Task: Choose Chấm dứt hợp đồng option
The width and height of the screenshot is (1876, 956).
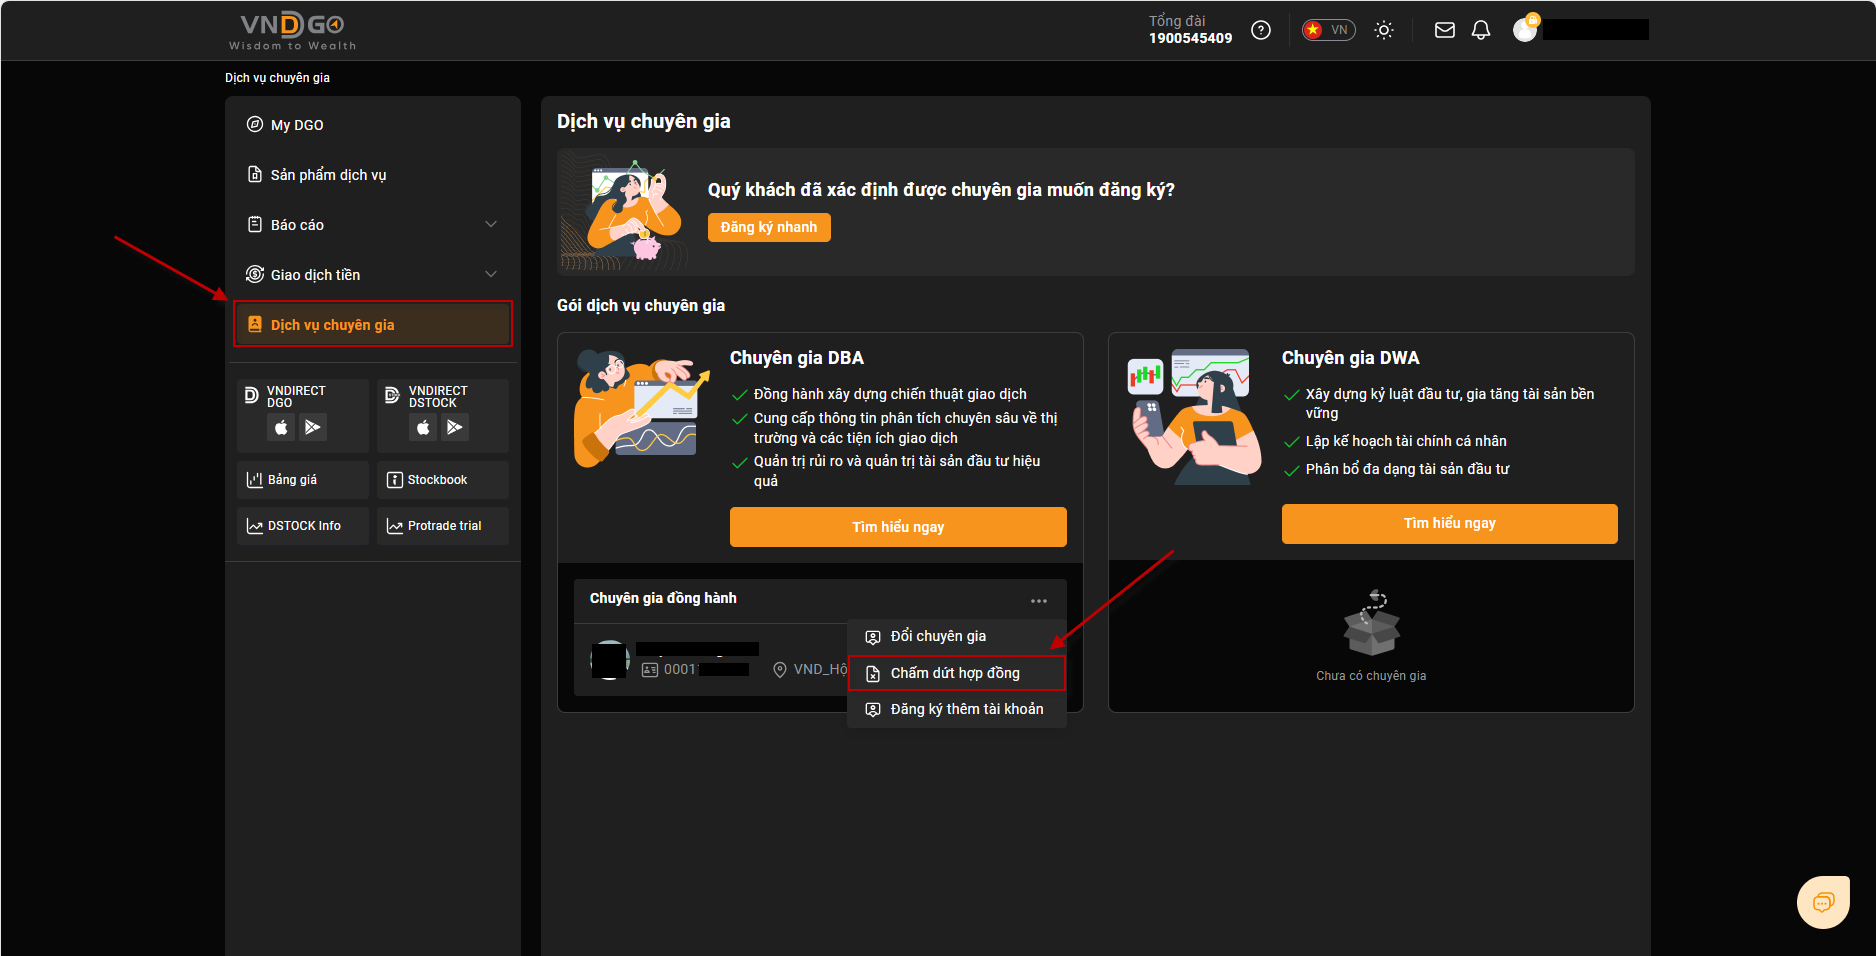Action: (957, 673)
